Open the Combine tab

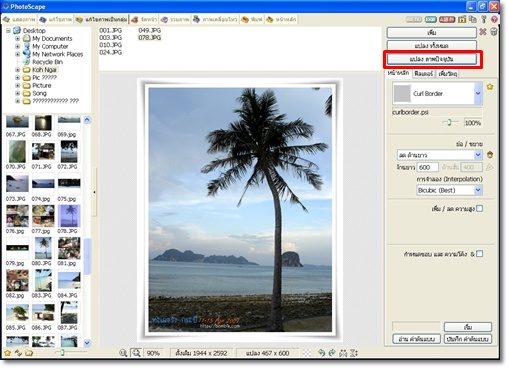[x=175, y=20]
